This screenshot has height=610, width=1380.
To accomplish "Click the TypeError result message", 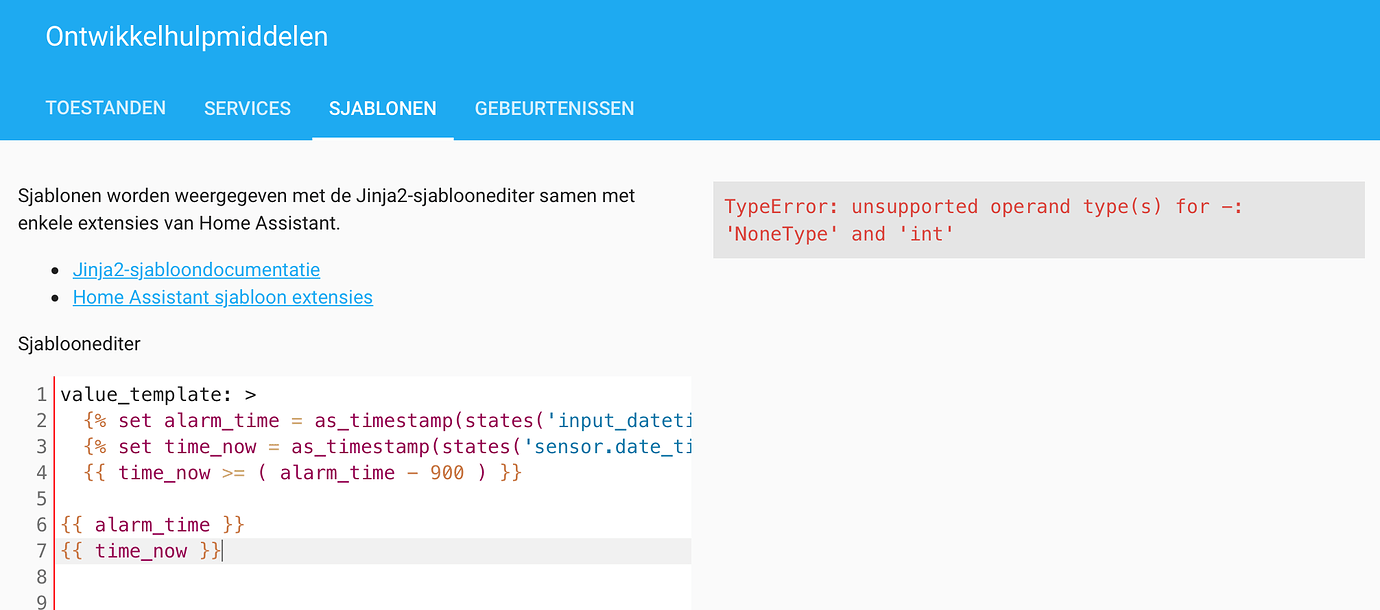I will click(x=983, y=220).
